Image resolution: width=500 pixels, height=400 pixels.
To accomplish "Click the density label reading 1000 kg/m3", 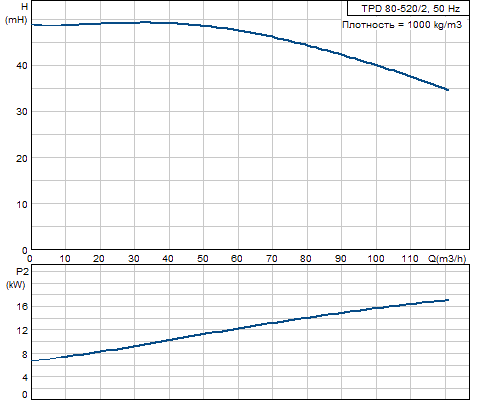I will 402,25.
